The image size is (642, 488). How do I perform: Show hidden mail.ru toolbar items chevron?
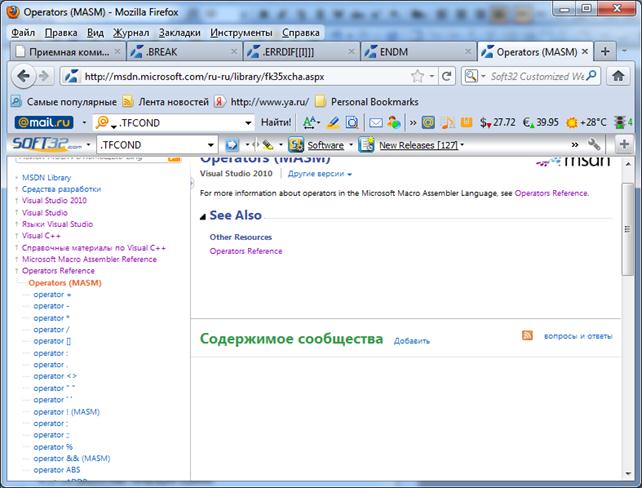[413, 122]
